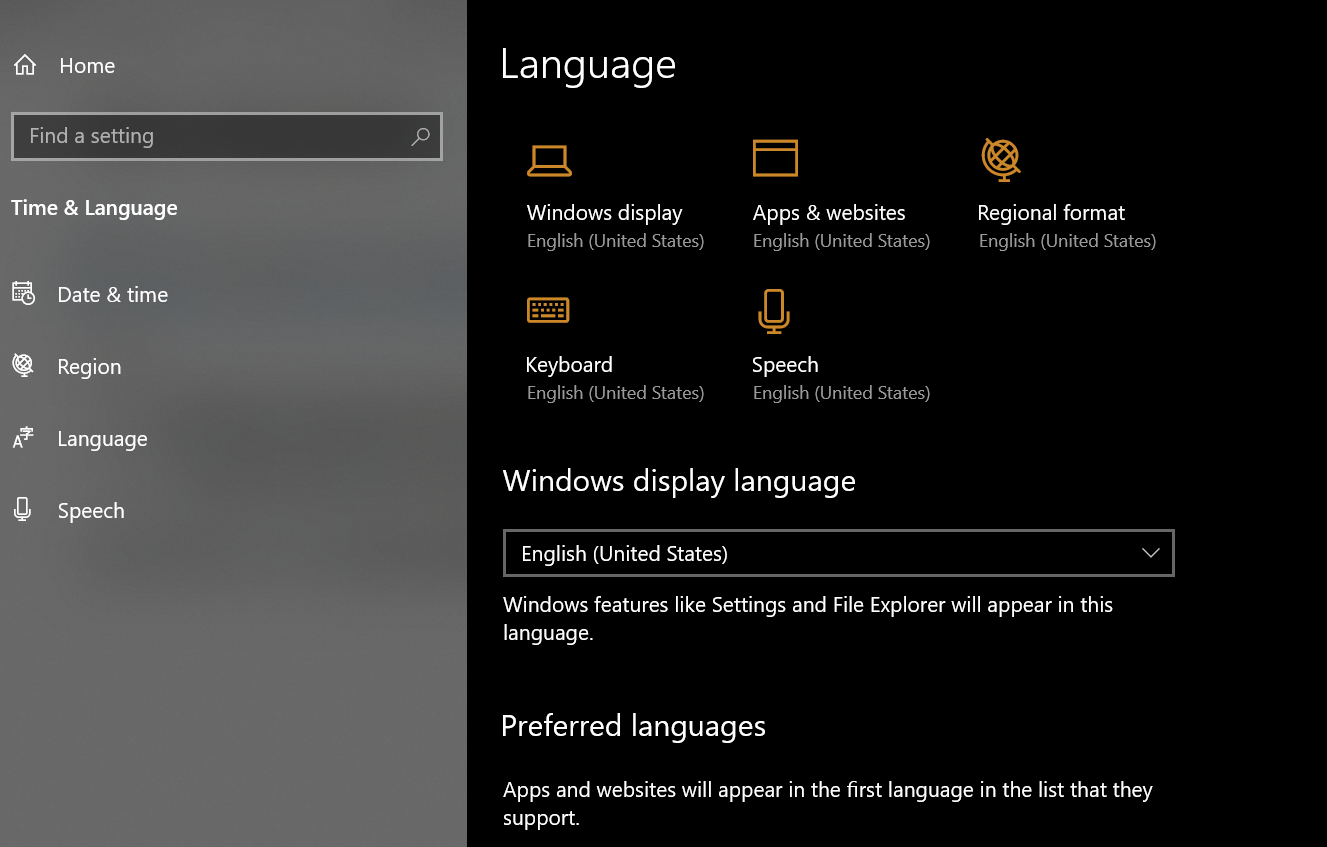Open the Windows display language dropdown
The height and width of the screenshot is (847, 1327).
pos(838,553)
